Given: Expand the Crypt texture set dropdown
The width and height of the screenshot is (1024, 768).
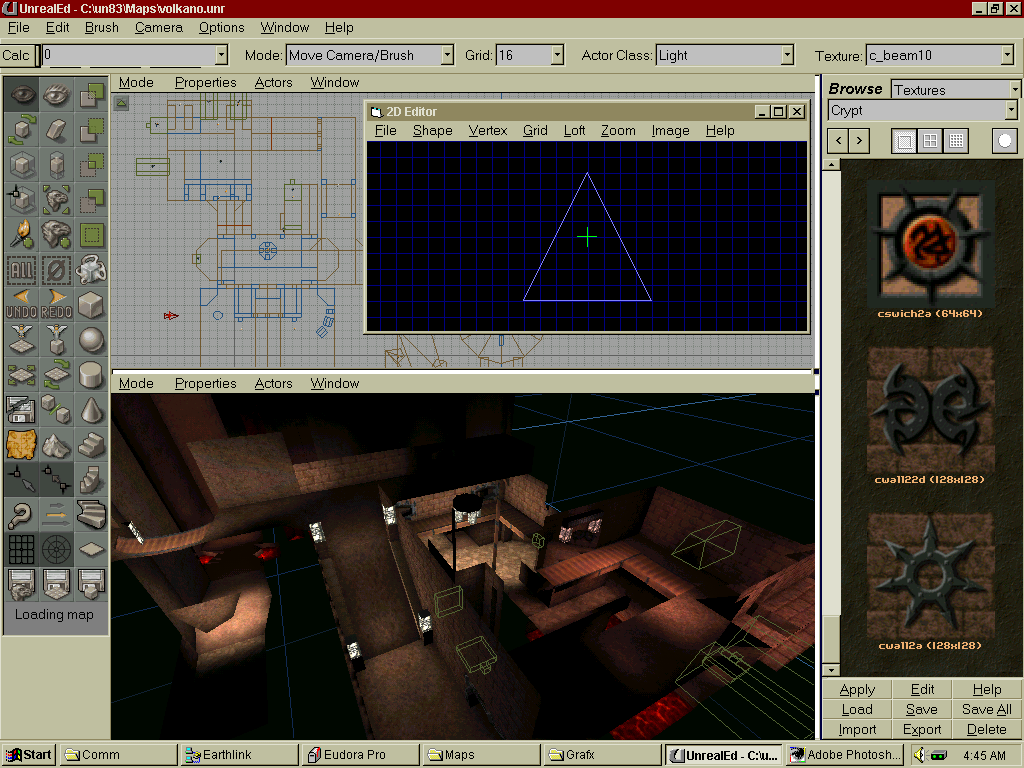Looking at the screenshot, I should [x=1011, y=111].
